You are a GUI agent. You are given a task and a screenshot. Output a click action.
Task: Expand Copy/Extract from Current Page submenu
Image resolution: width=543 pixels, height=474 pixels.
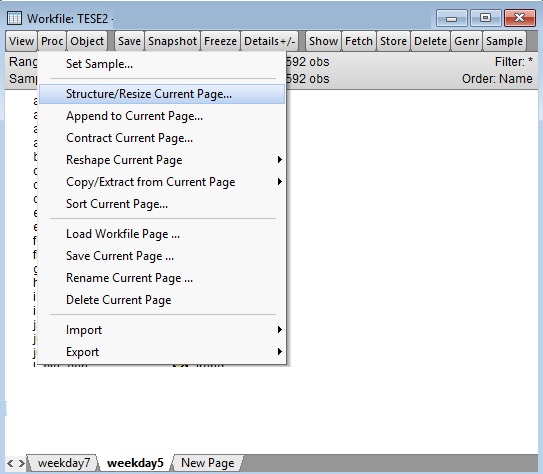[161, 182]
